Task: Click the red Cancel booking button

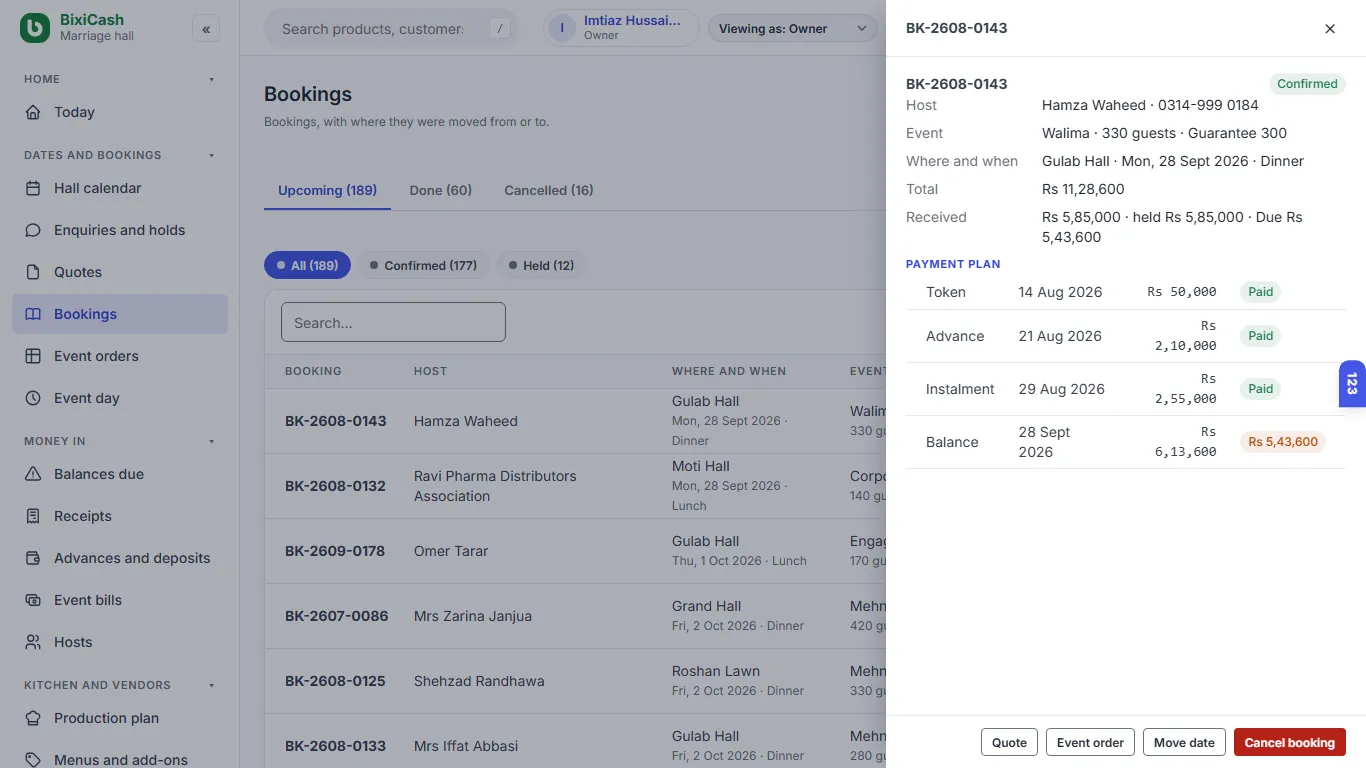Action: [x=1290, y=742]
